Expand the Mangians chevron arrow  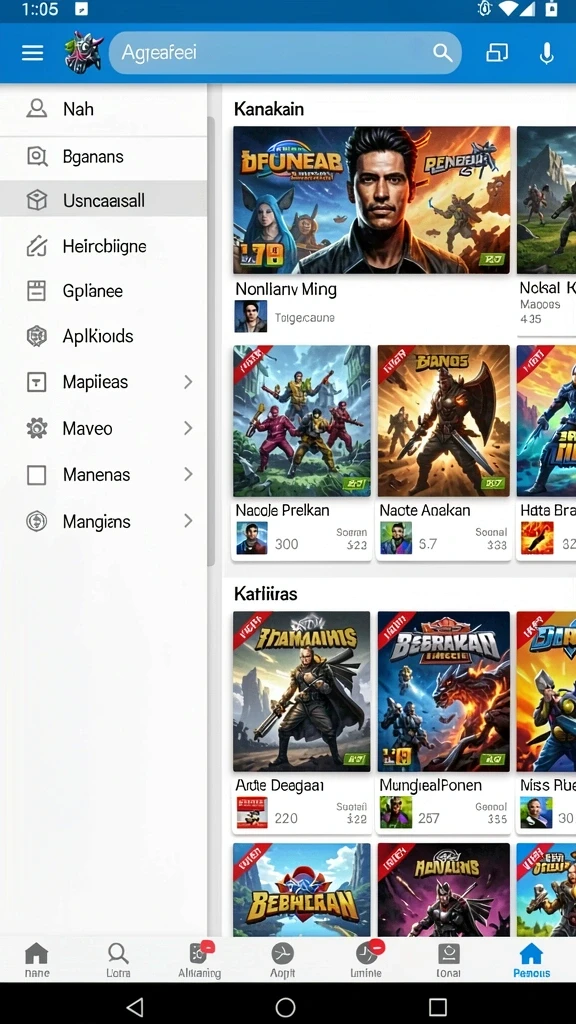[188, 521]
